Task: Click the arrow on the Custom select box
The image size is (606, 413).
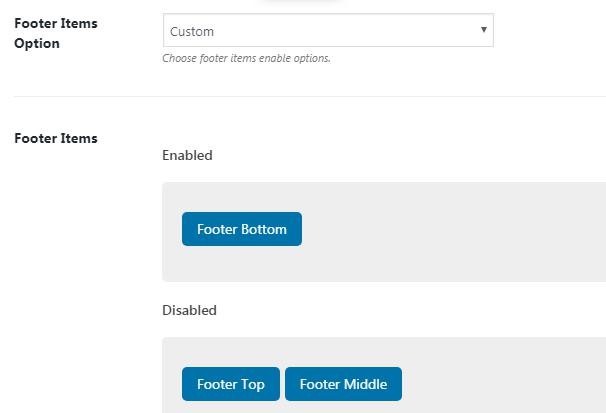Action: coord(484,31)
